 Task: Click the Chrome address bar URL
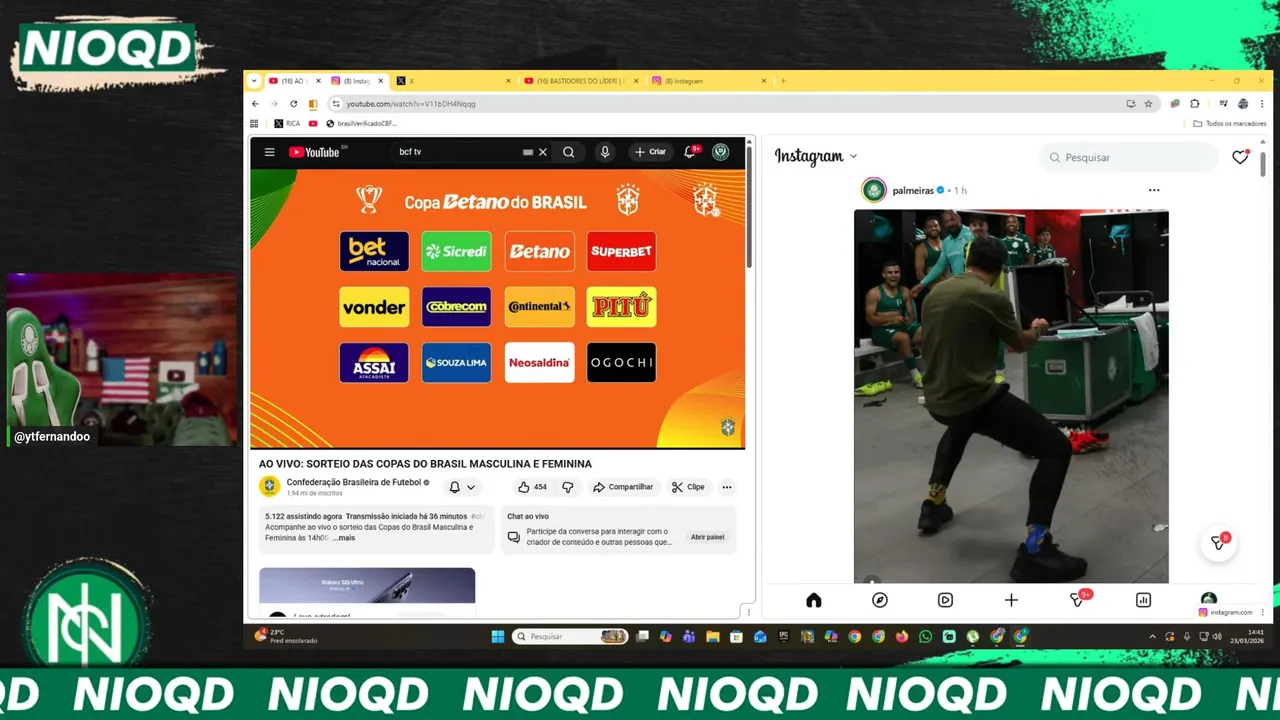click(411, 104)
